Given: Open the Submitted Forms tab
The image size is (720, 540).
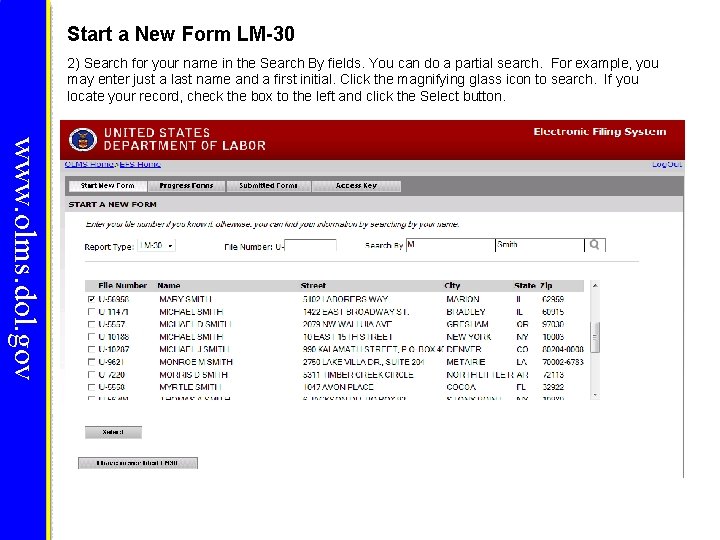Looking at the screenshot, I should 268,186.
